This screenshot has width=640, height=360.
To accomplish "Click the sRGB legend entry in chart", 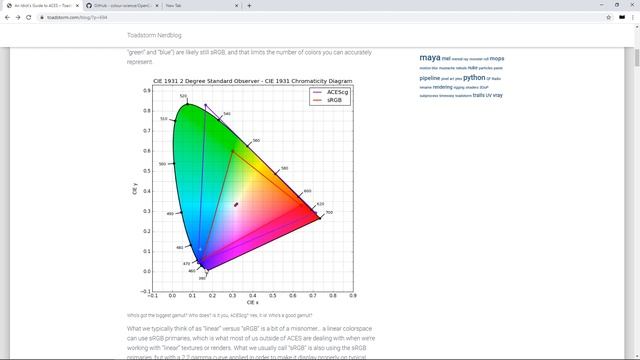I will tap(328, 100).
